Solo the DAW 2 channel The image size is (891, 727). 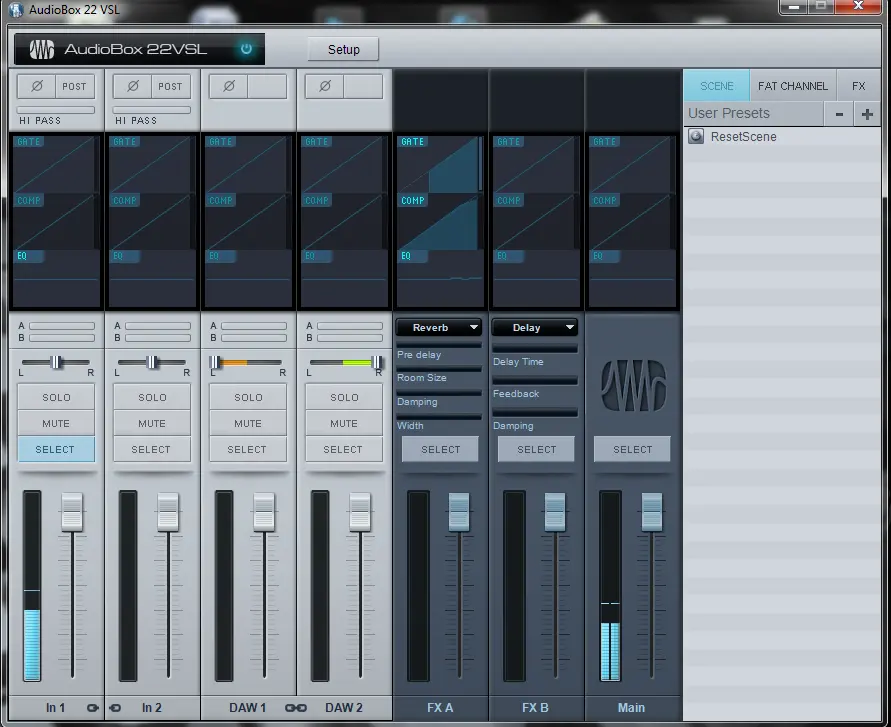coord(344,397)
